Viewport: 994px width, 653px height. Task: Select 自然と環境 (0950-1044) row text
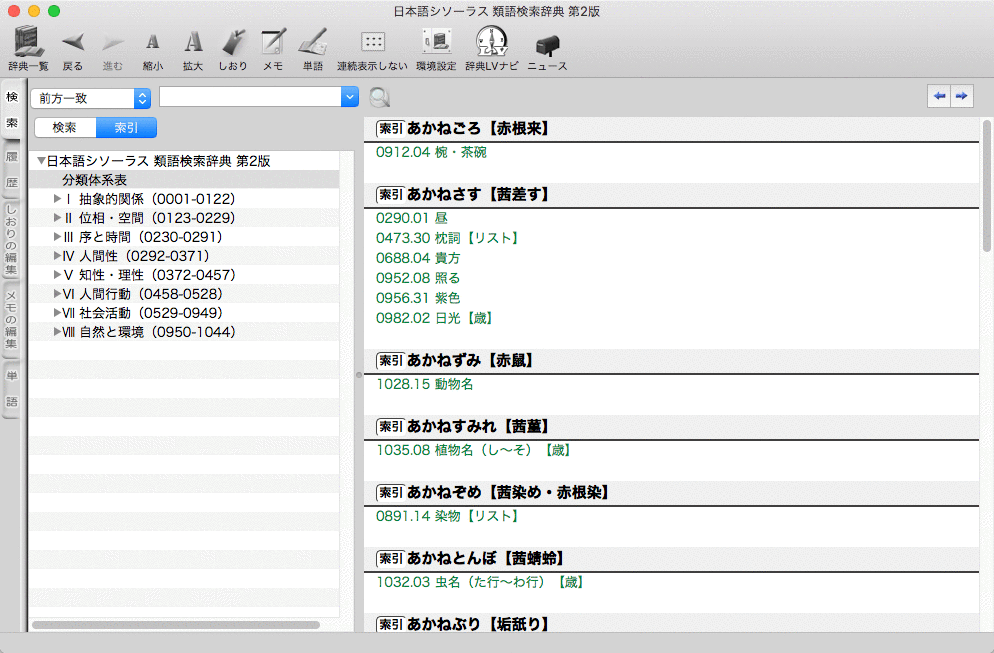tap(157, 332)
